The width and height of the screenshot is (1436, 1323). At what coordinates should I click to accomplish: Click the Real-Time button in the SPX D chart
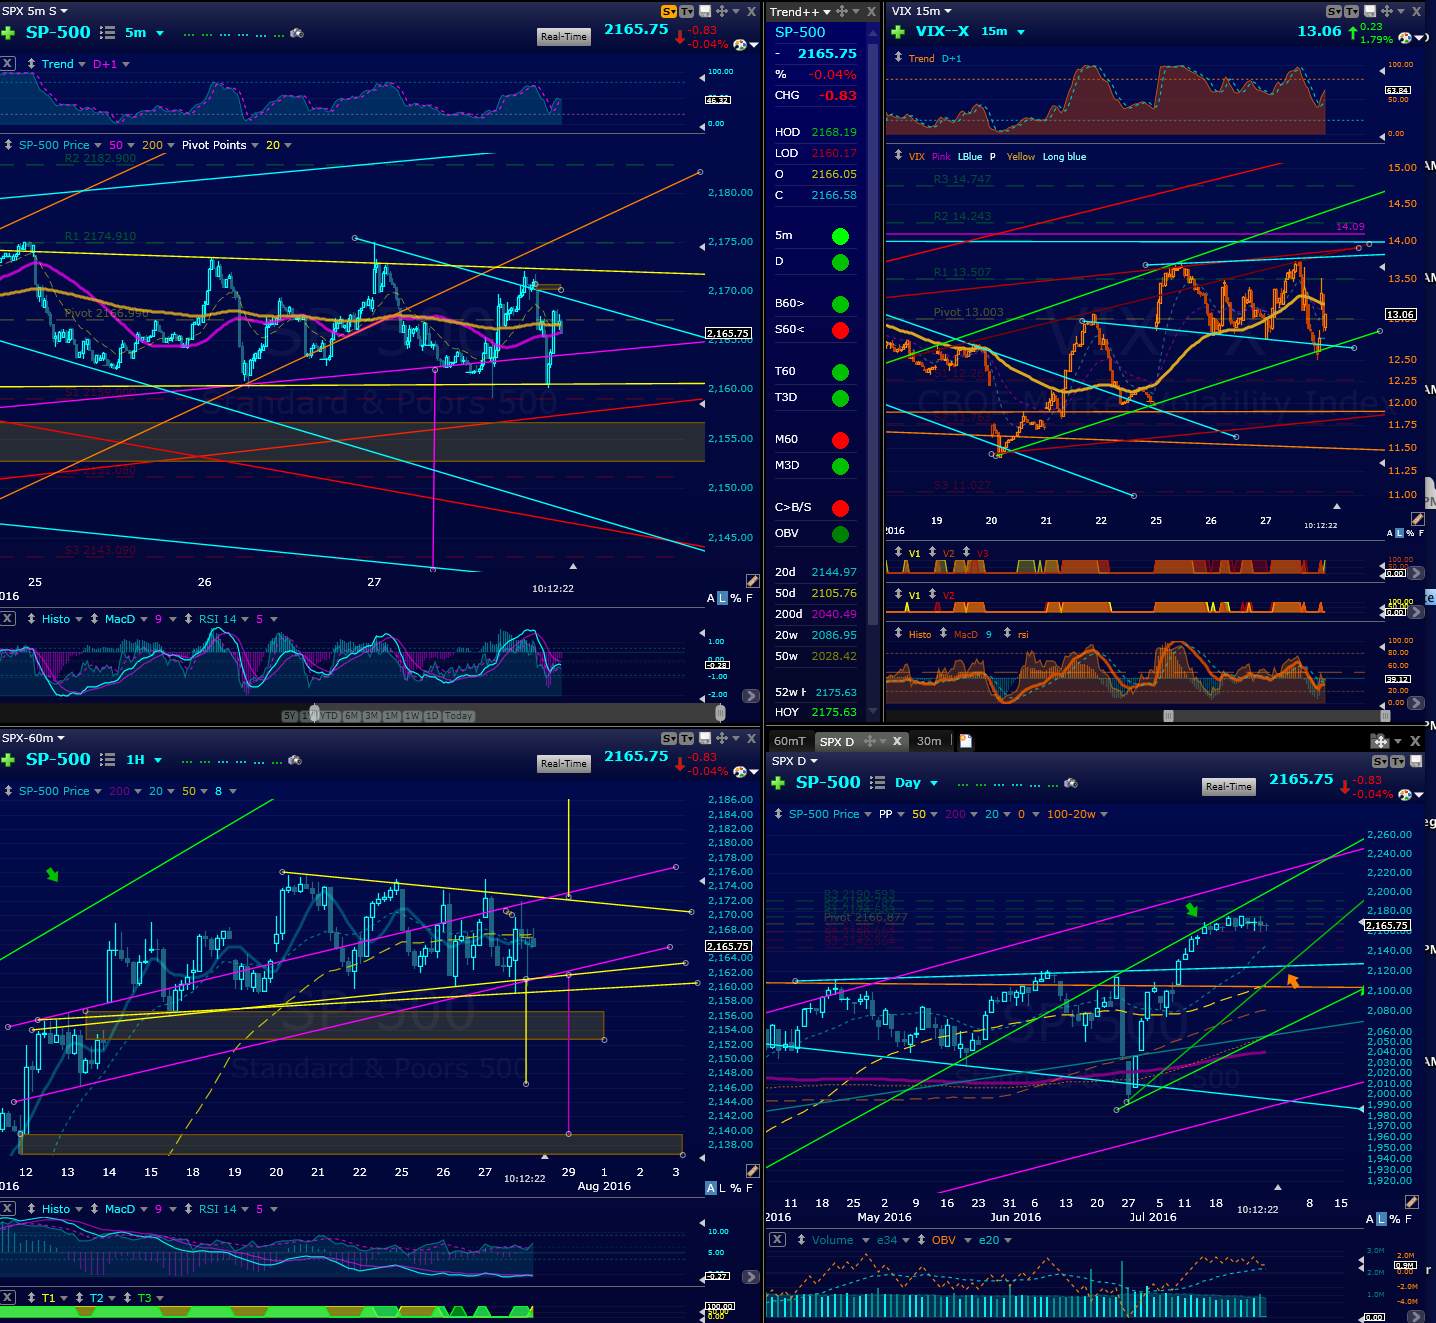coord(1228,787)
